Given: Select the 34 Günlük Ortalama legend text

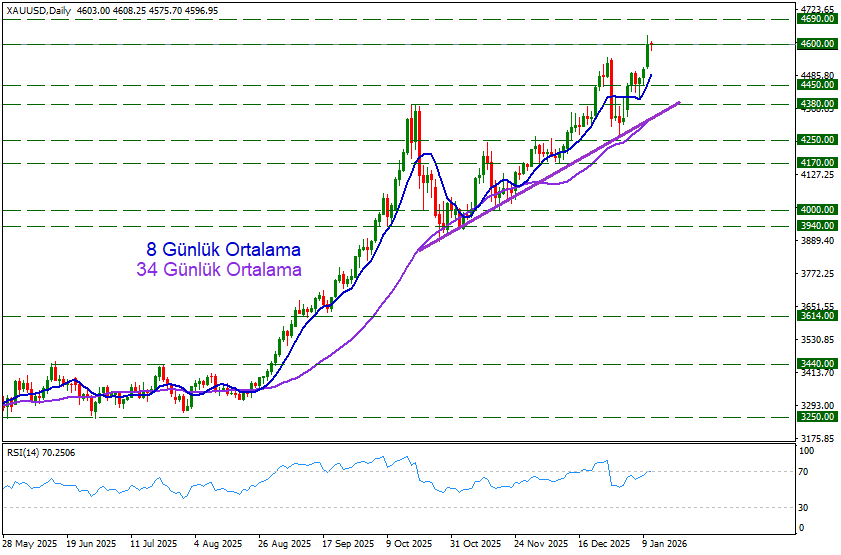Looking at the screenshot, I should click(x=219, y=269).
